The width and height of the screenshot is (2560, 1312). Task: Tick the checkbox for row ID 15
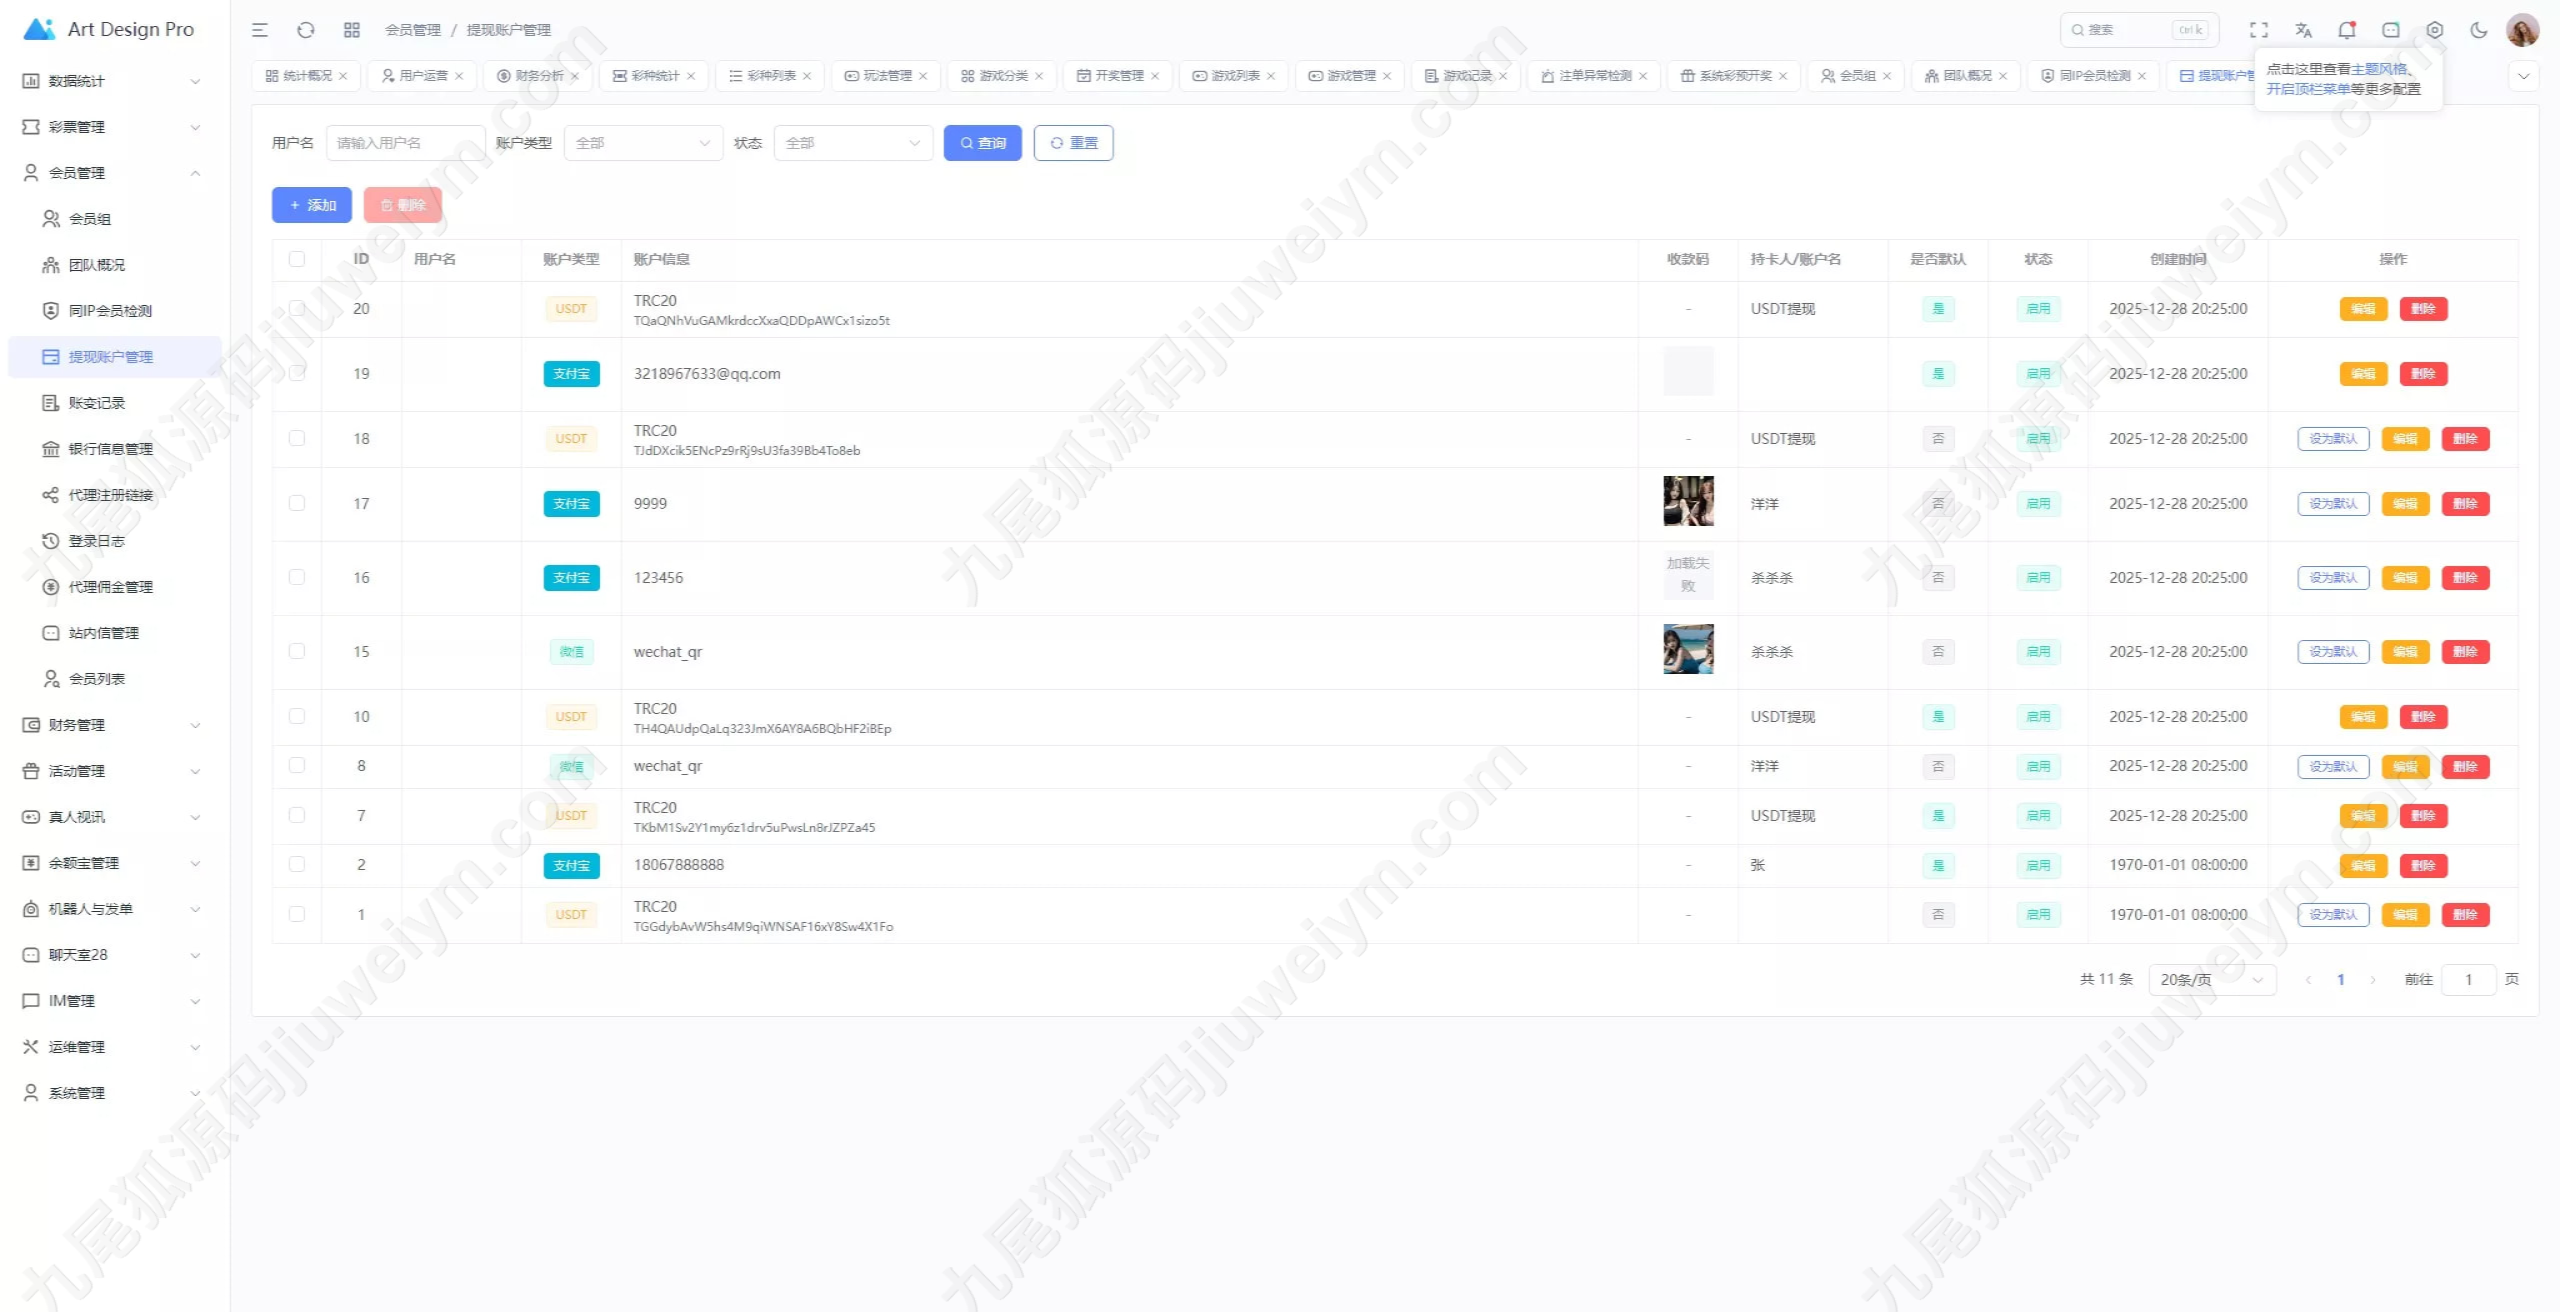pos(297,651)
